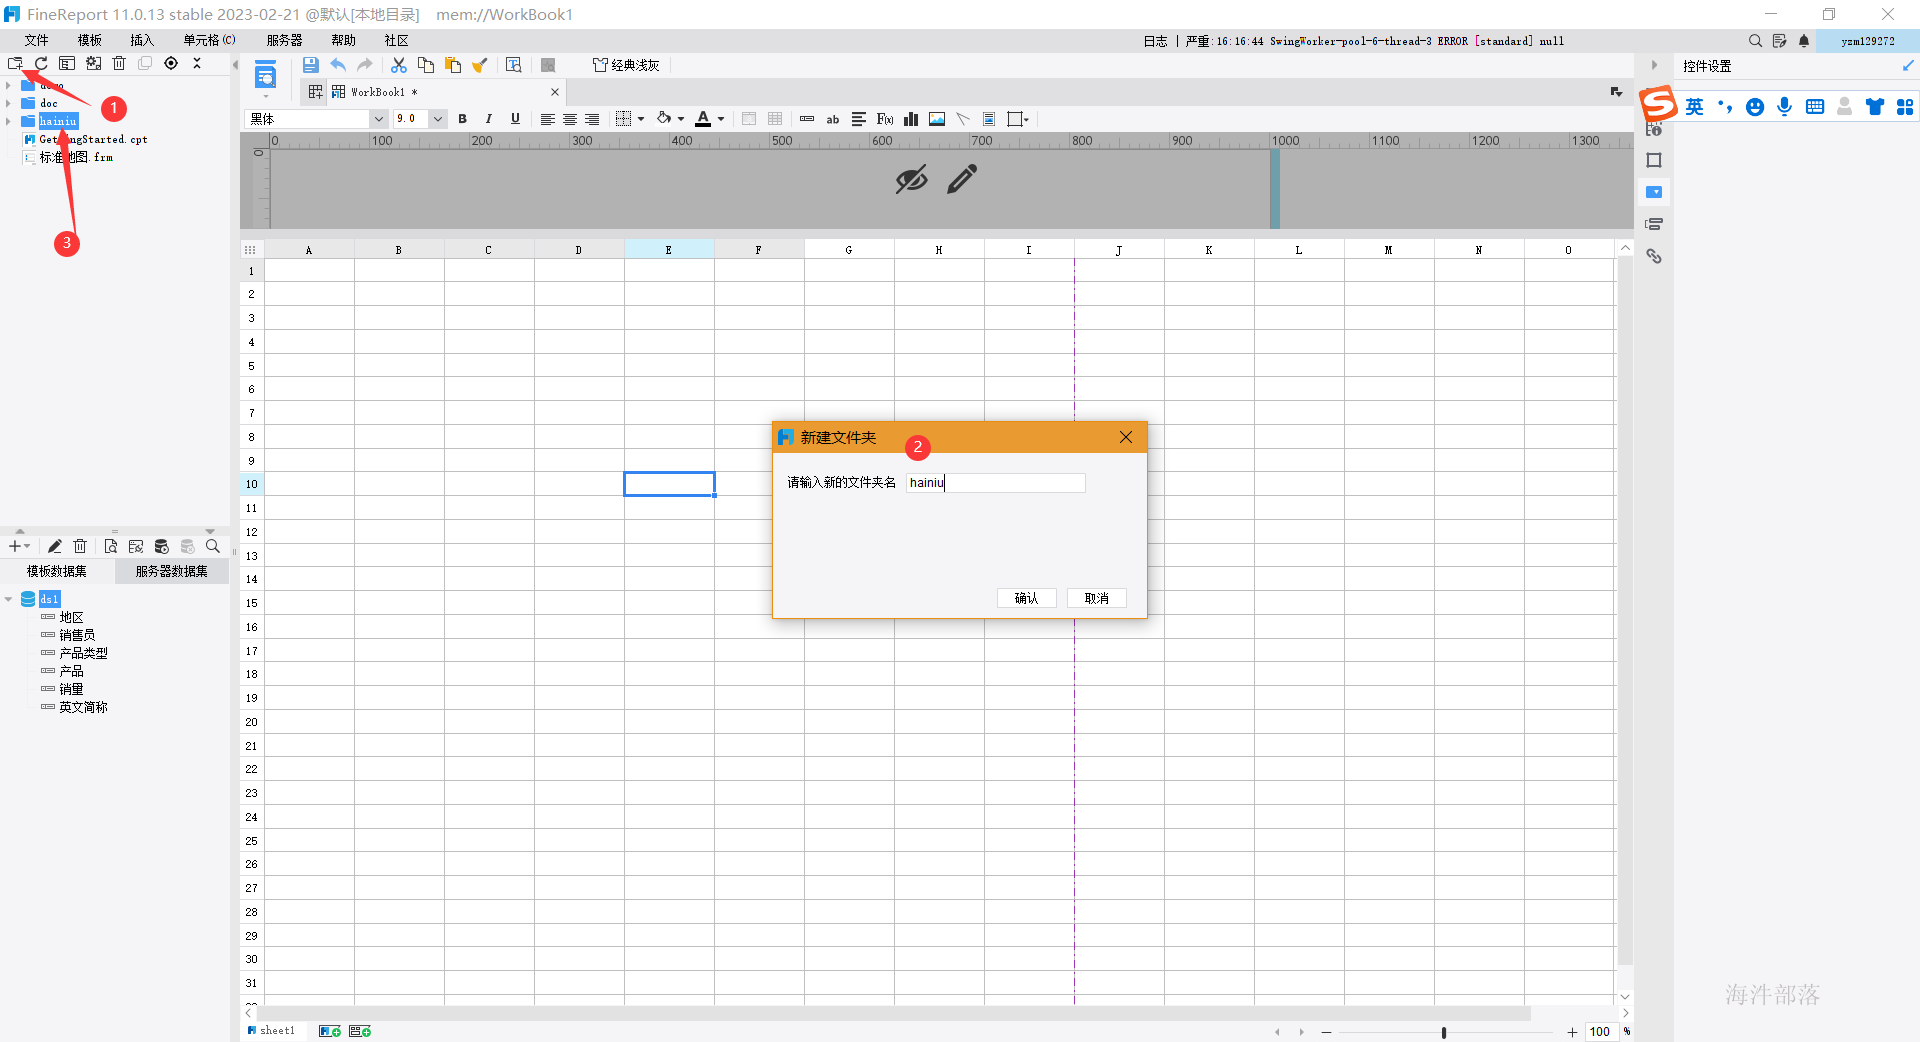This screenshot has width=1920, height=1042.
Task: Refresh the template file tree
Action: coord(41,63)
